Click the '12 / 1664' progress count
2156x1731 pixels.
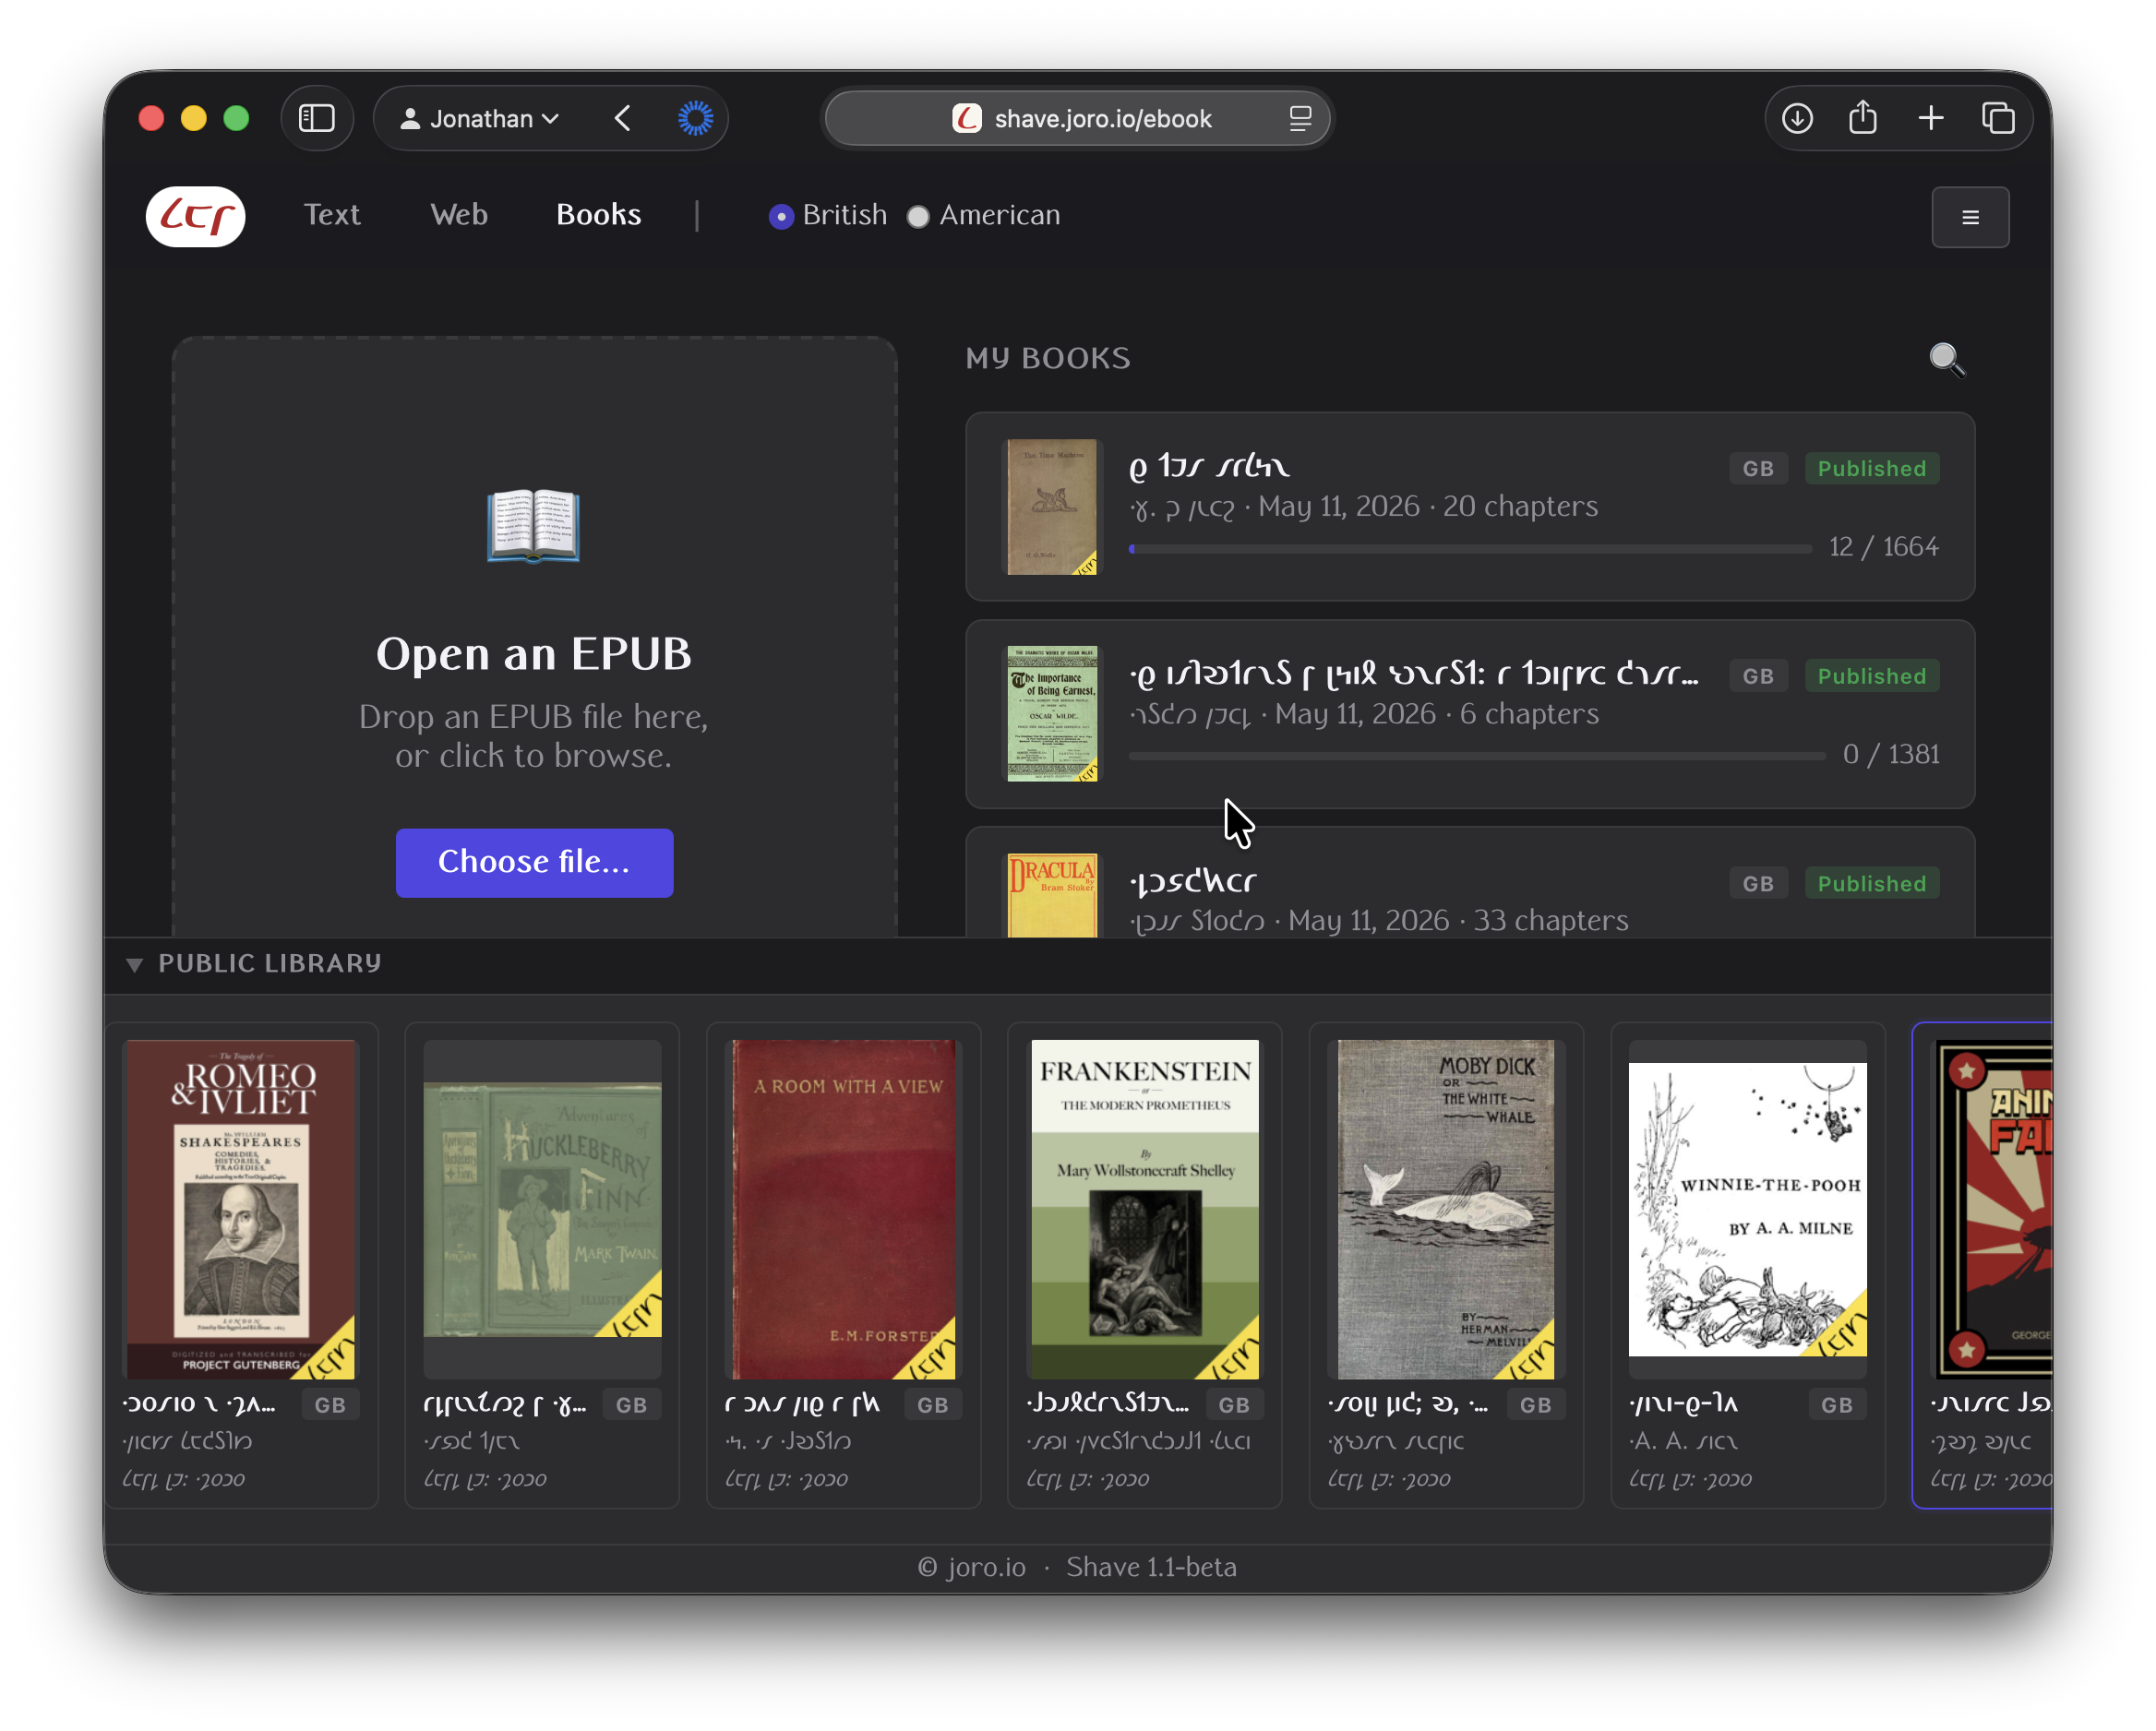[1883, 547]
